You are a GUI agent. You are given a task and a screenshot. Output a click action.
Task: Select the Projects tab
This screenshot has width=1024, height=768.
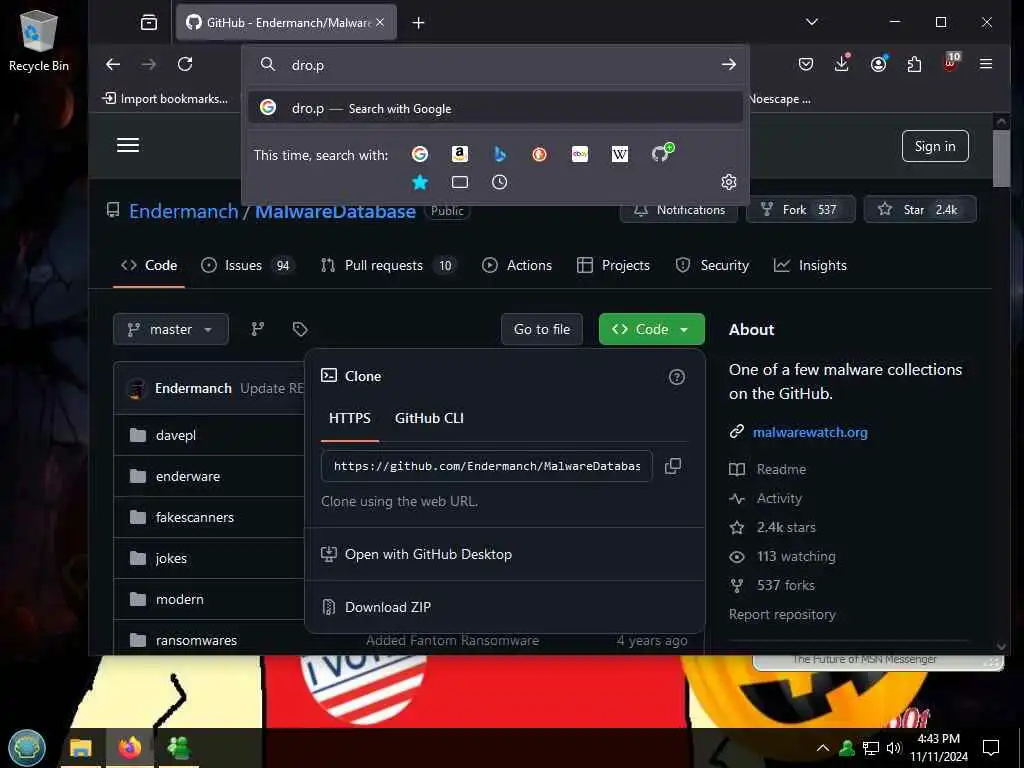(x=614, y=265)
